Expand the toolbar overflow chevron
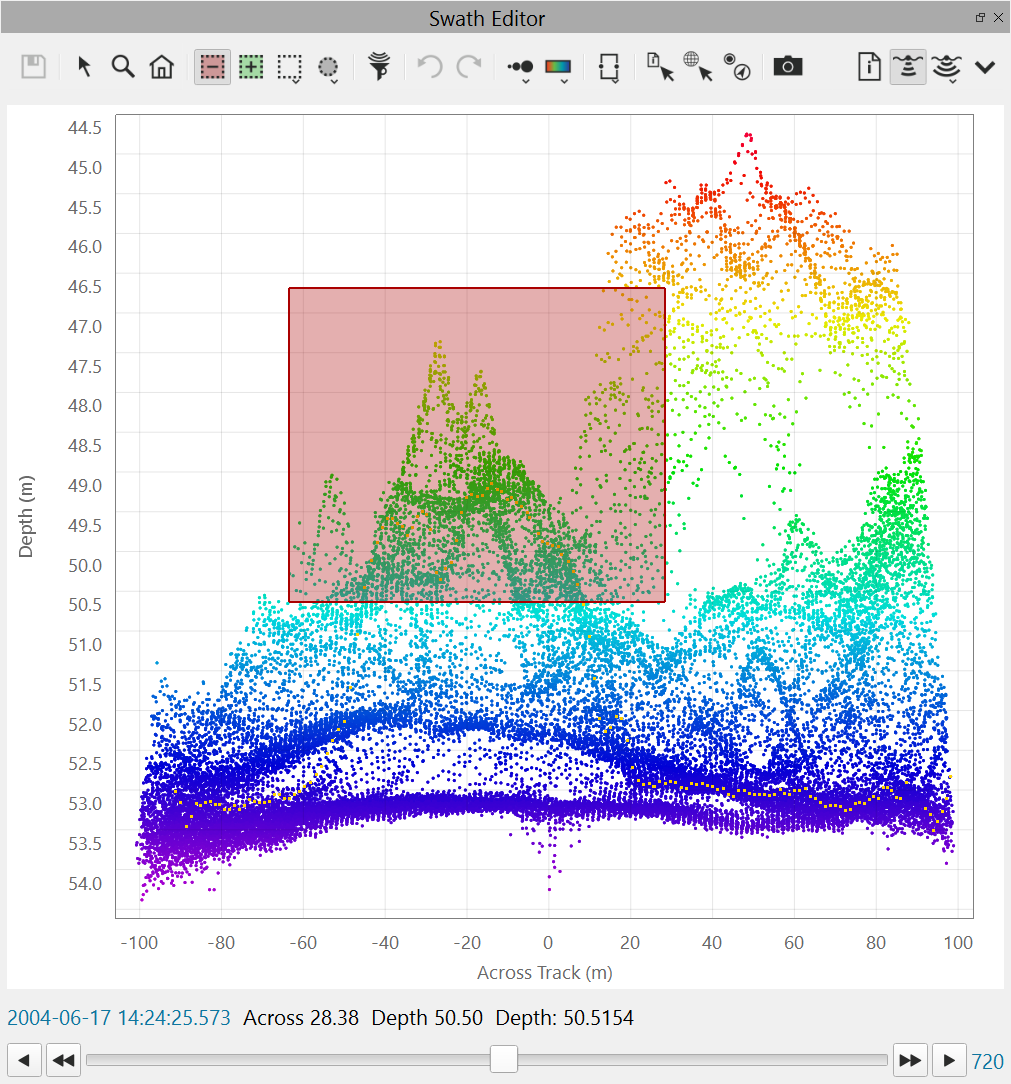The height and width of the screenshot is (1084, 1011). click(985, 67)
